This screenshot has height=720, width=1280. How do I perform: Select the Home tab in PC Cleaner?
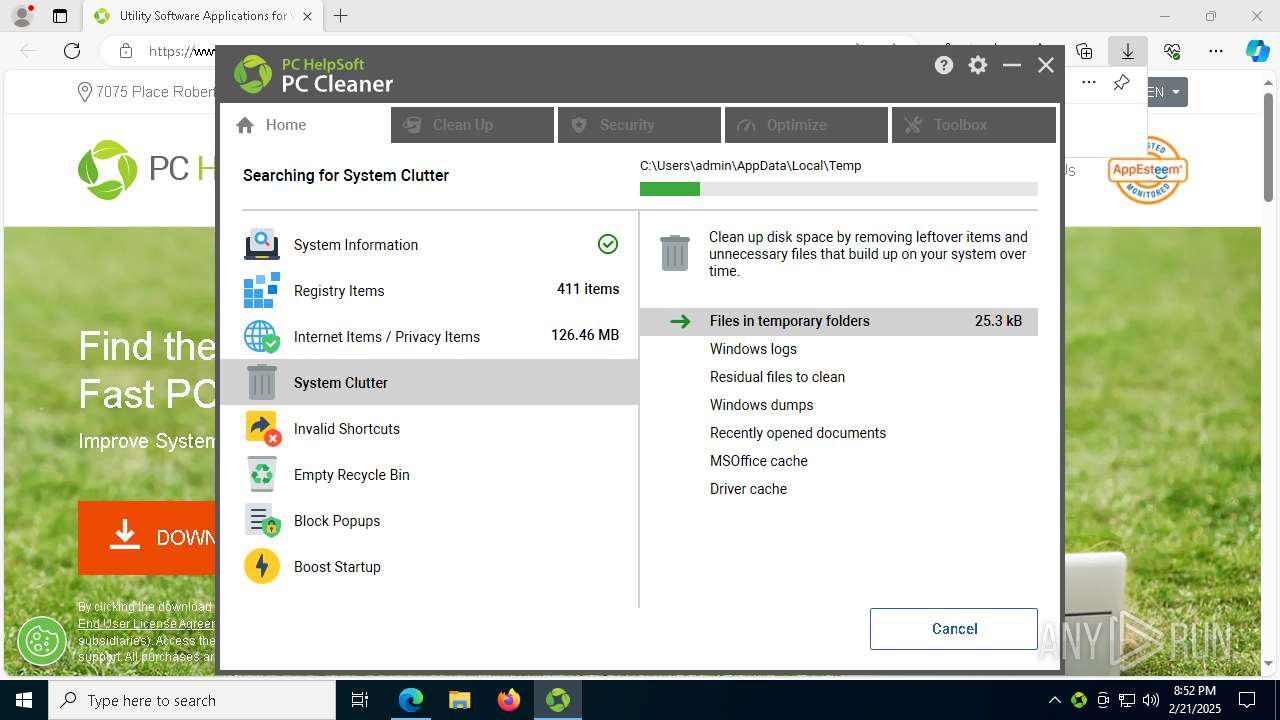click(305, 125)
